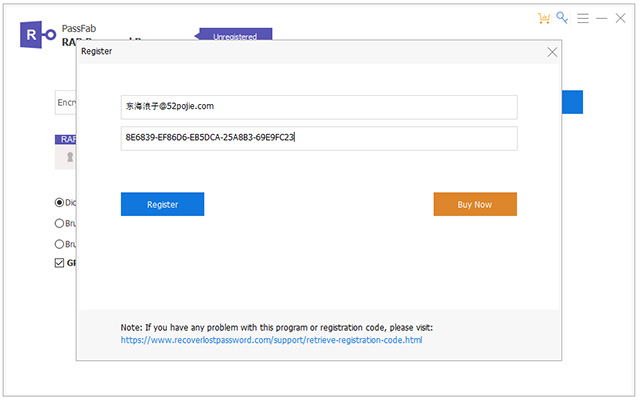Click the RAR column header label
The height and width of the screenshot is (400, 640).
point(66,139)
